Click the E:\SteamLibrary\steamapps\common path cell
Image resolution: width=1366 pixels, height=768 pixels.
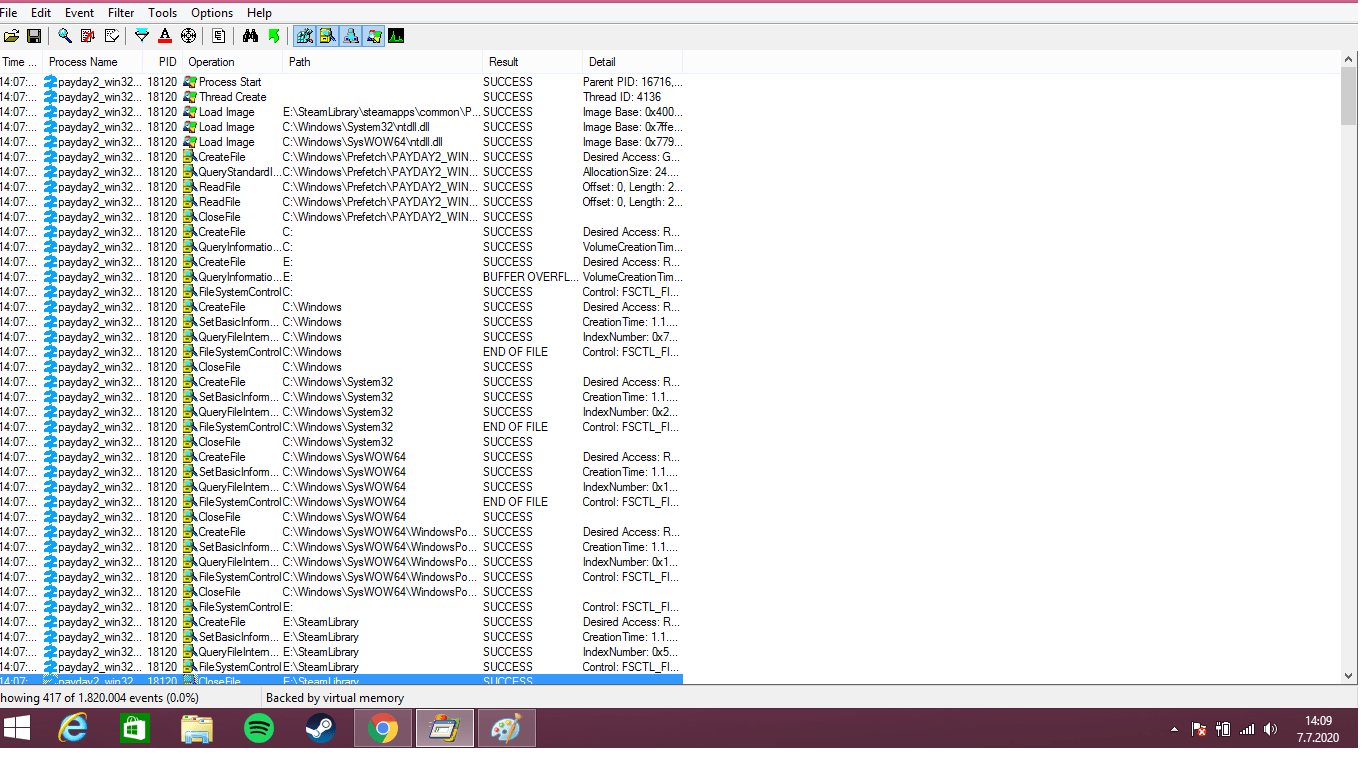[x=381, y=112]
